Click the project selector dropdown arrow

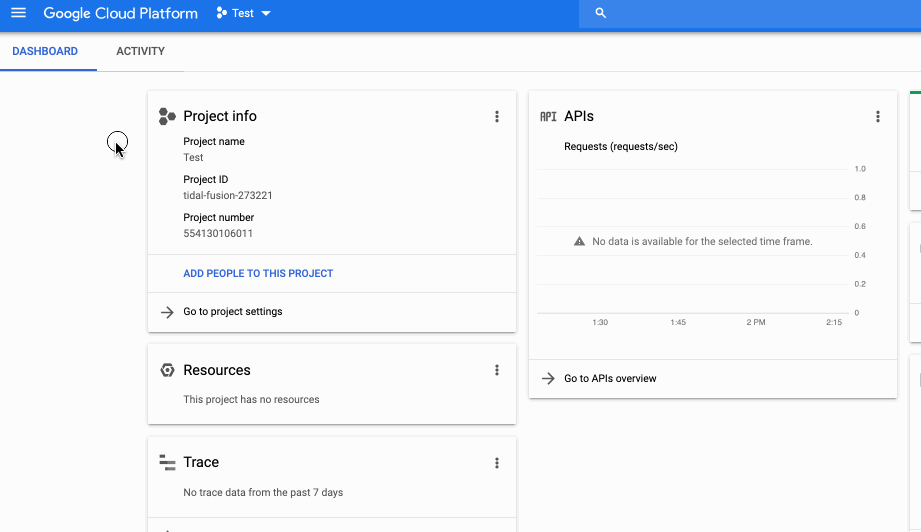(x=266, y=13)
